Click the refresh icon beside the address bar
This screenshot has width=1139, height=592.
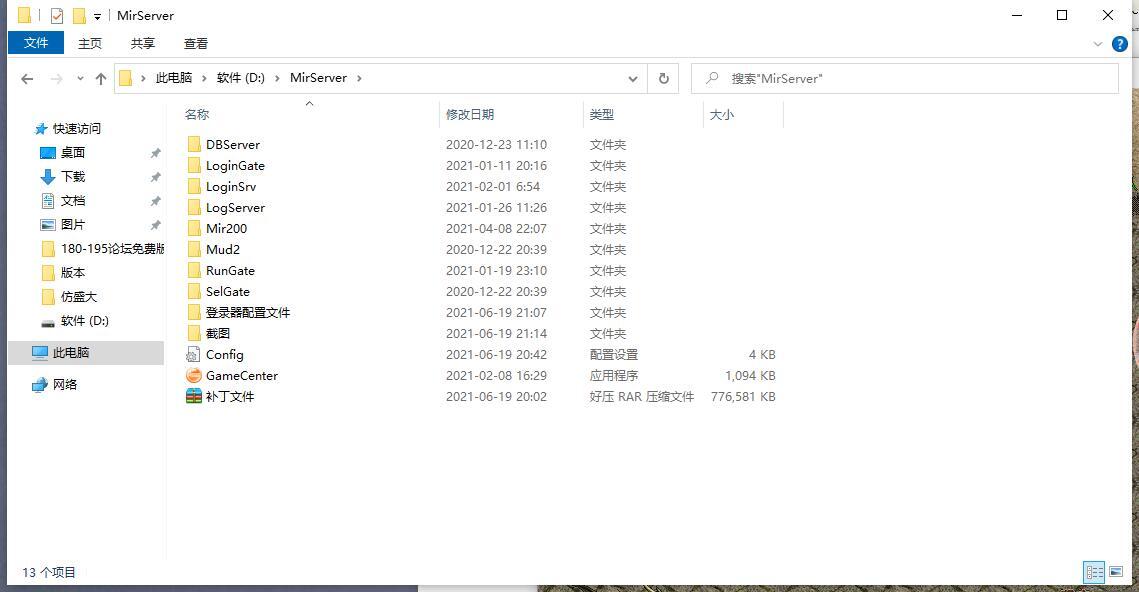coord(663,78)
